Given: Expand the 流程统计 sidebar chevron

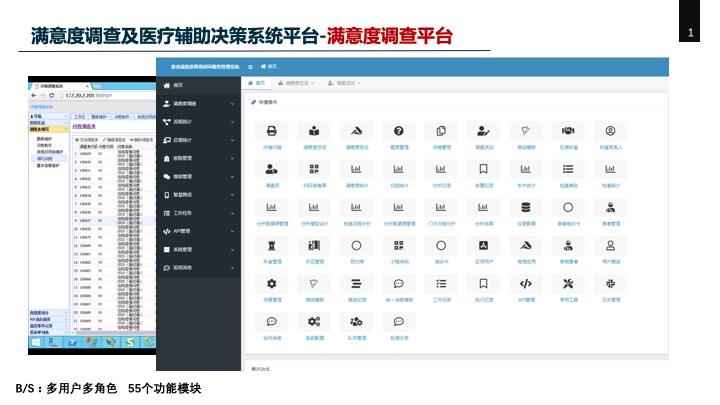Looking at the screenshot, I should [x=232, y=122].
